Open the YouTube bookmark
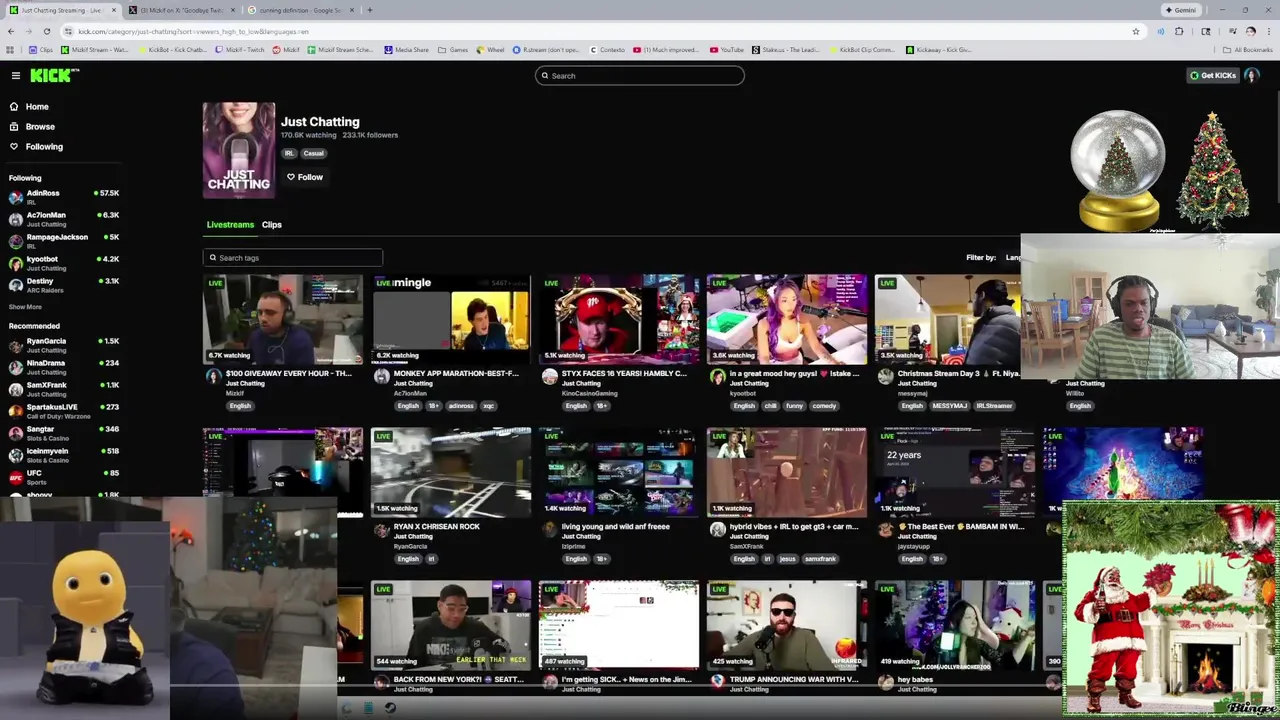This screenshot has height=720, width=1280. [727, 49]
